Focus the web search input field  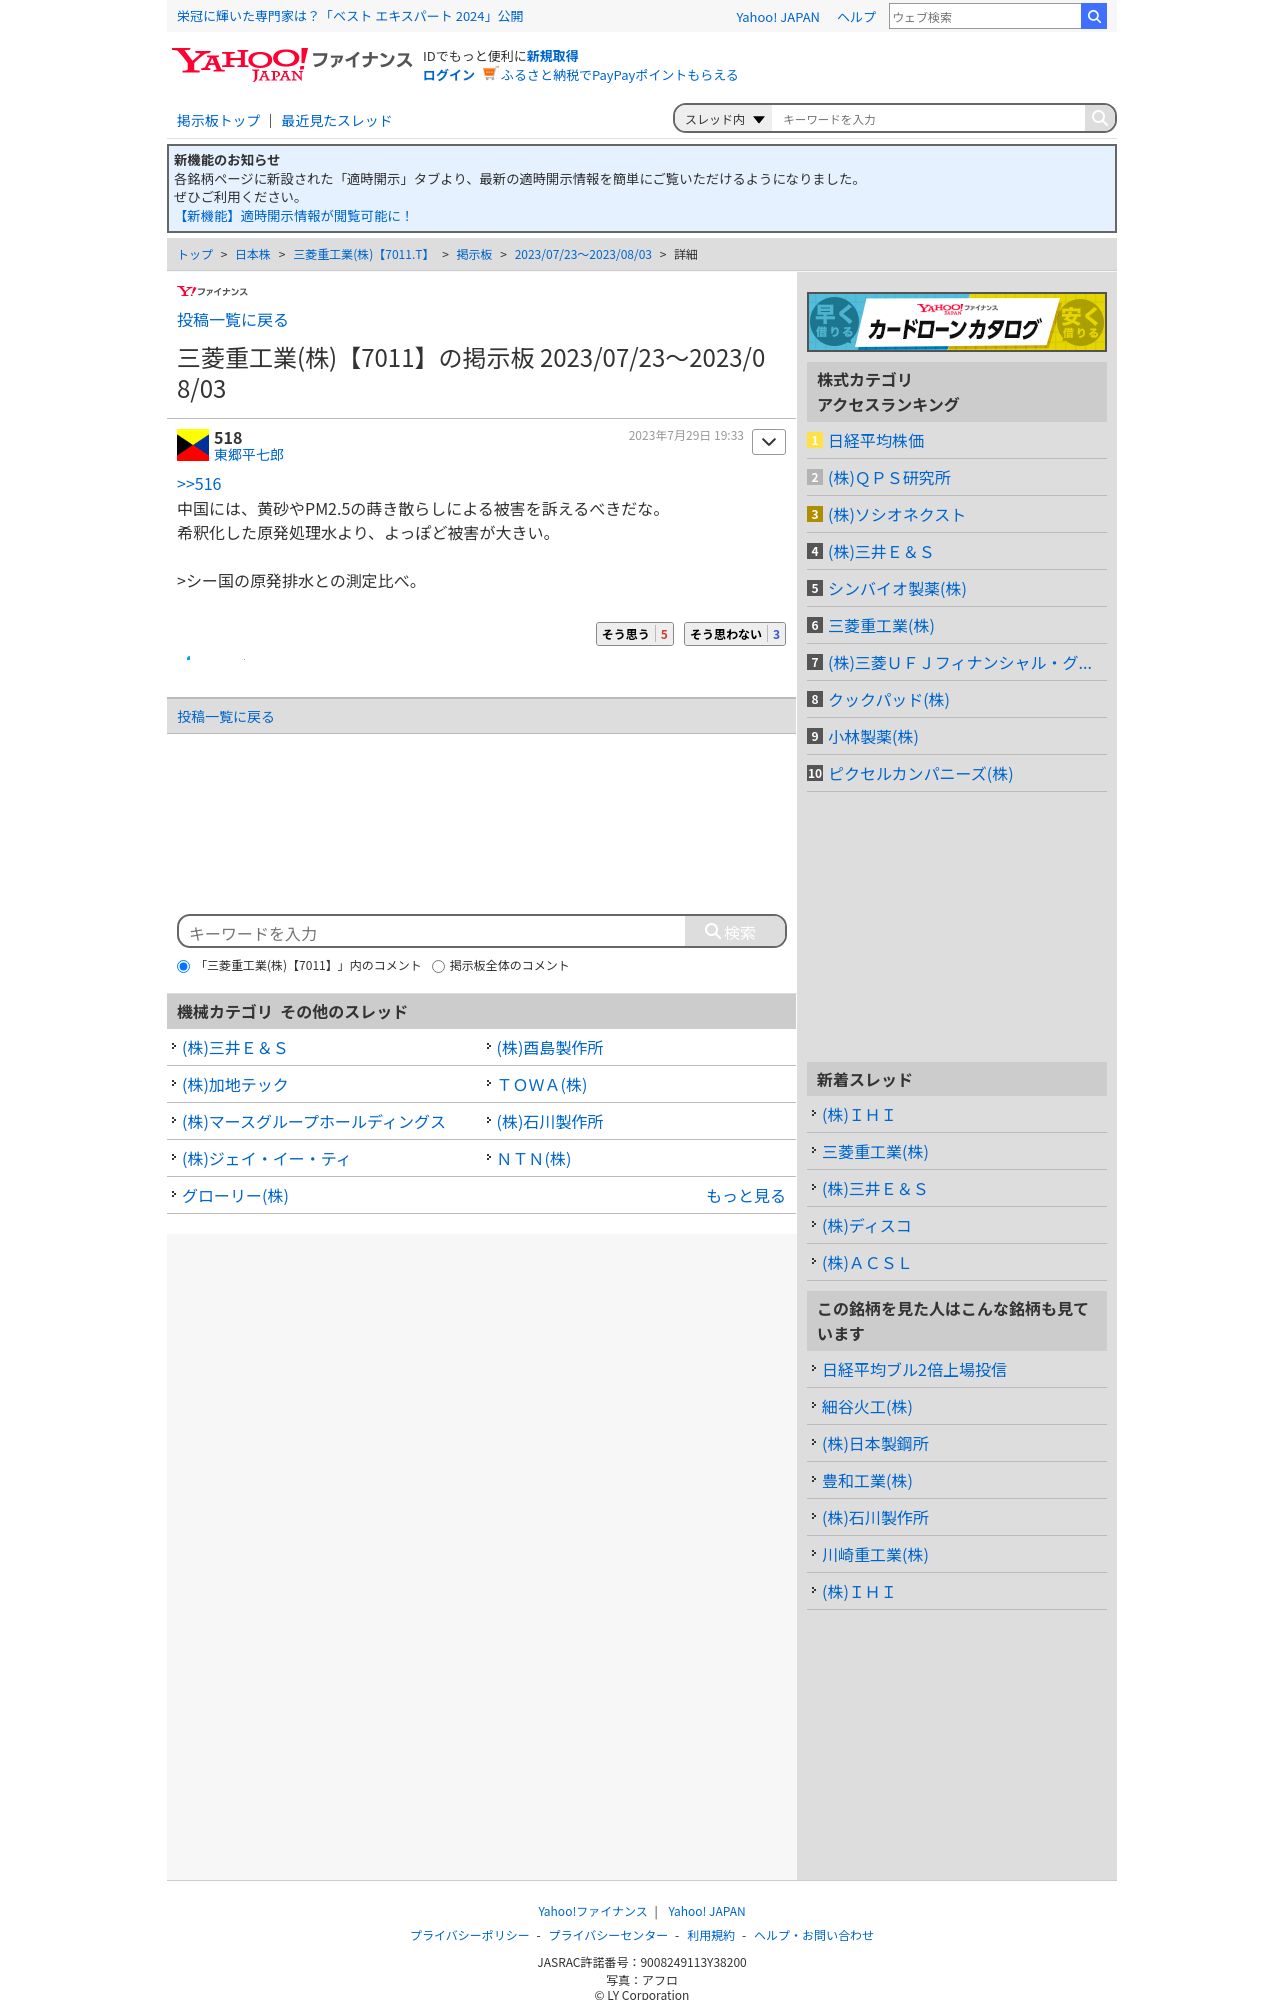click(x=985, y=16)
